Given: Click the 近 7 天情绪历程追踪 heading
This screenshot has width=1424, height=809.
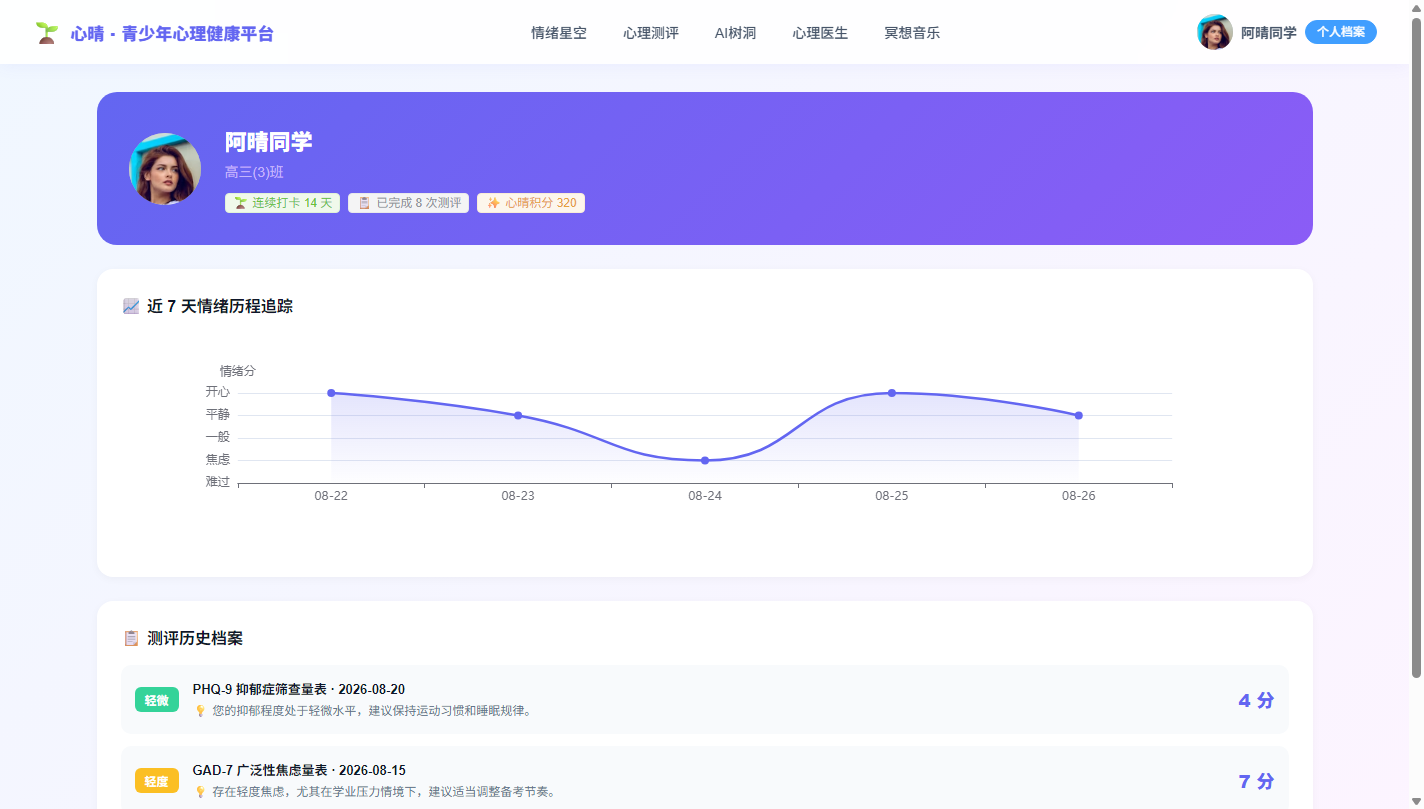Looking at the screenshot, I should pos(220,306).
